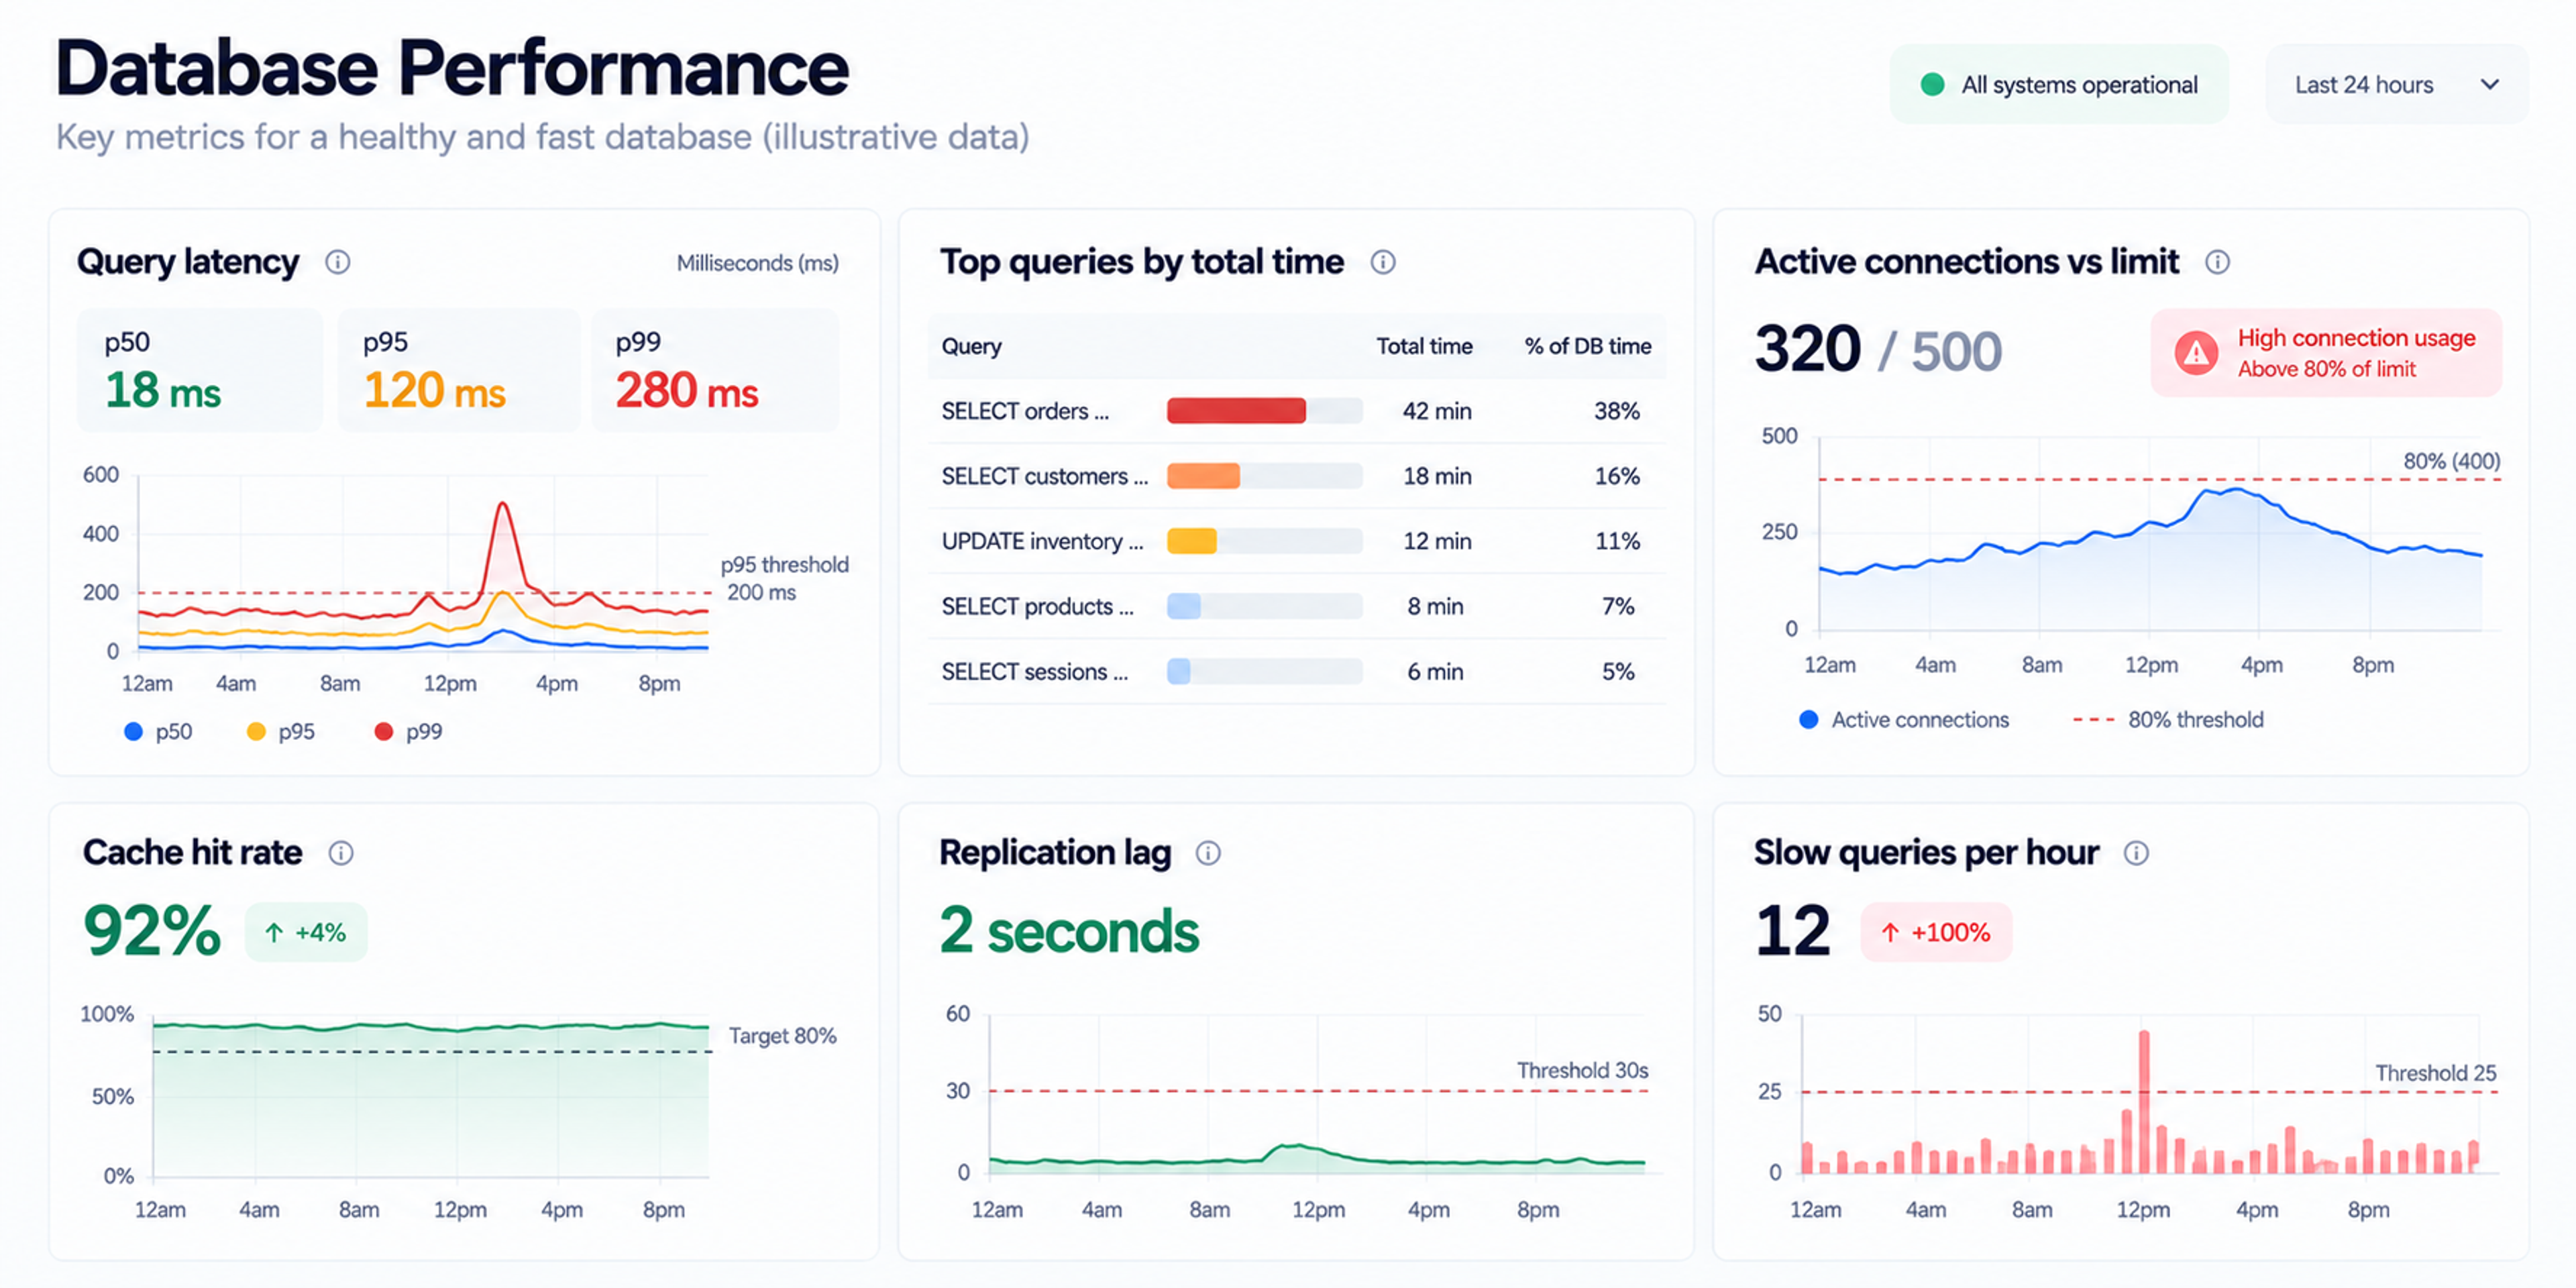Select the p99 280 ms card

(x=715, y=371)
